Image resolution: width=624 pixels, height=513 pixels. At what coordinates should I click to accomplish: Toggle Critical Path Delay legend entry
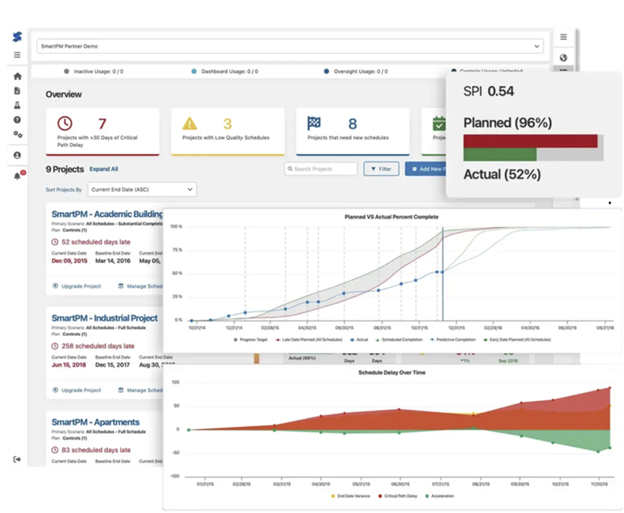pyautogui.click(x=398, y=496)
